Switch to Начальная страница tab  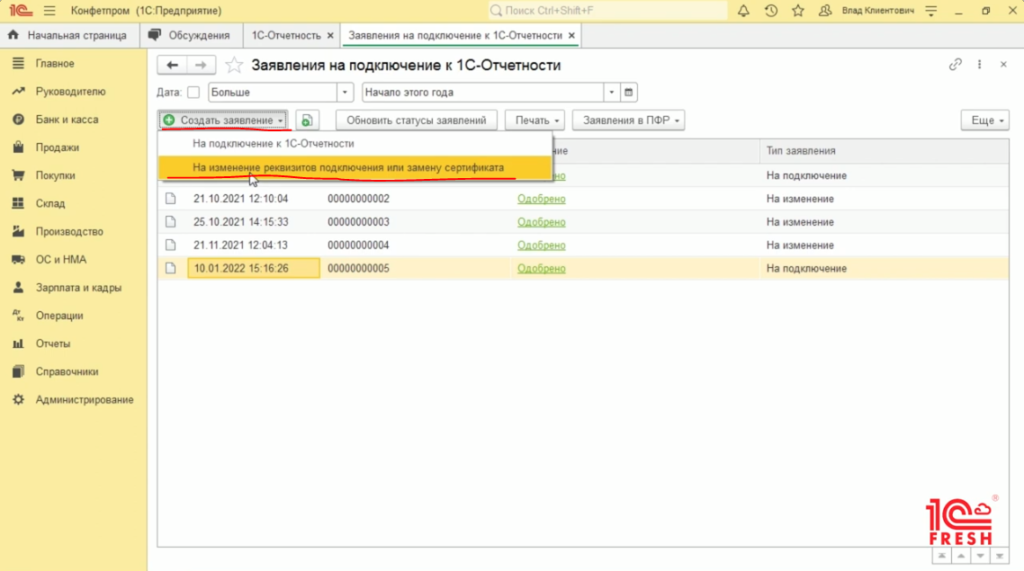[69, 35]
